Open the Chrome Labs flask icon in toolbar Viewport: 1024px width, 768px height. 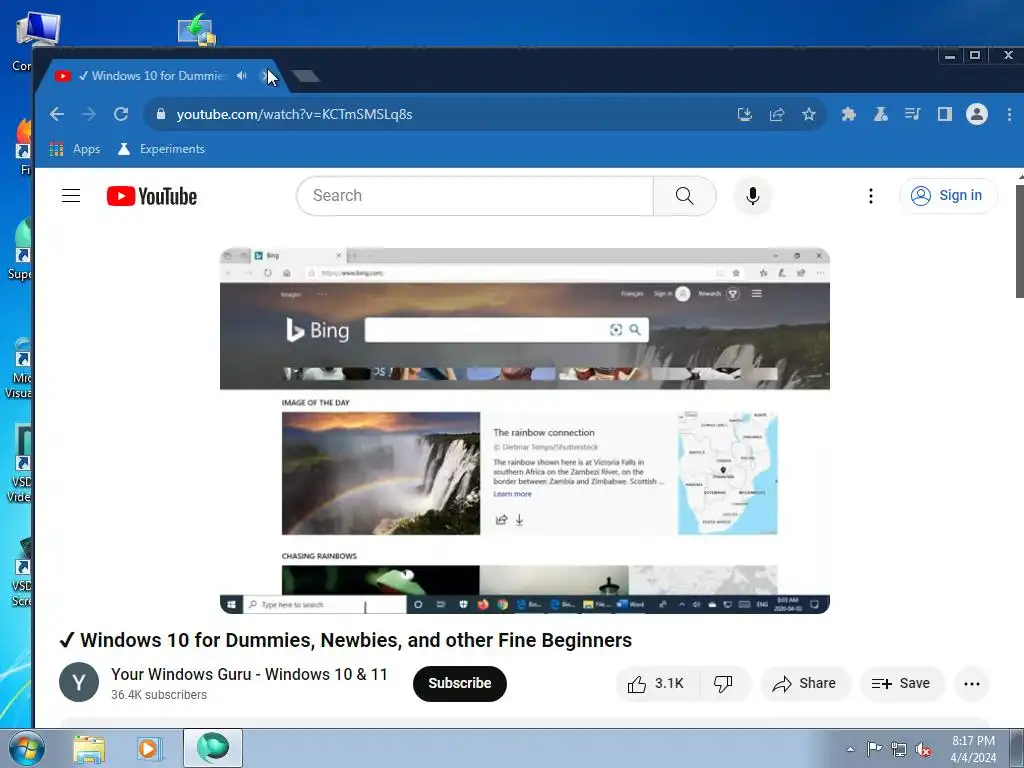click(x=880, y=114)
